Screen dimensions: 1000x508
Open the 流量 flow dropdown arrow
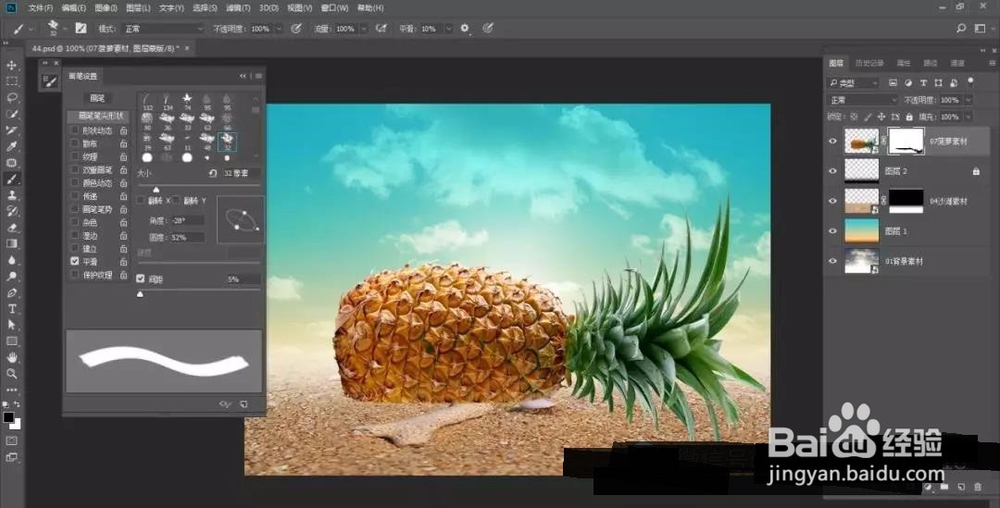pyautogui.click(x=364, y=29)
